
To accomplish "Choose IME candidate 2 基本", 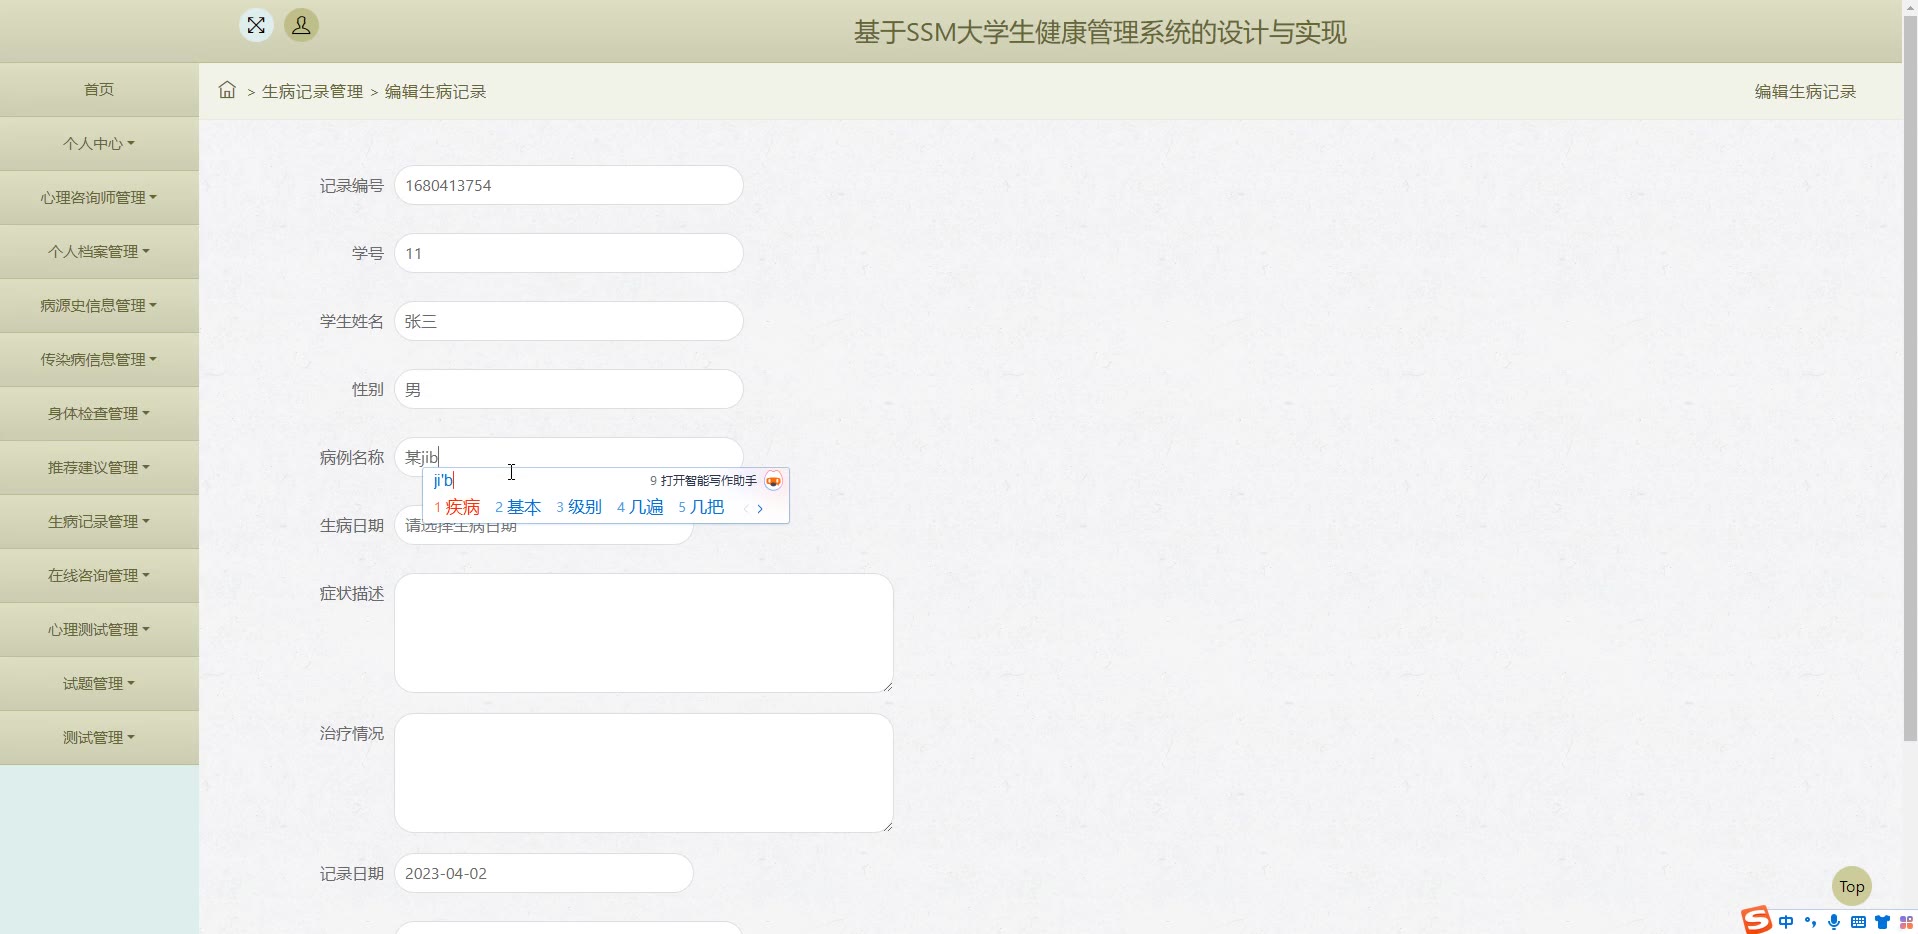I will tap(518, 507).
